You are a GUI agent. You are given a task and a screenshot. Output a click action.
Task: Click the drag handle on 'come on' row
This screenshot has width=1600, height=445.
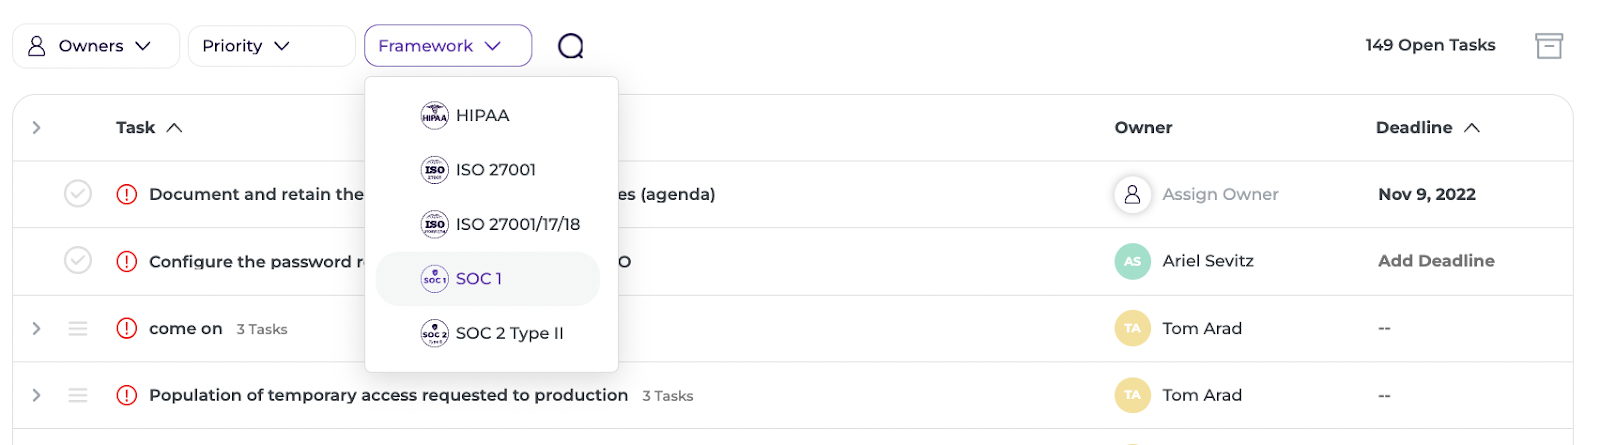(x=78, y=328)
